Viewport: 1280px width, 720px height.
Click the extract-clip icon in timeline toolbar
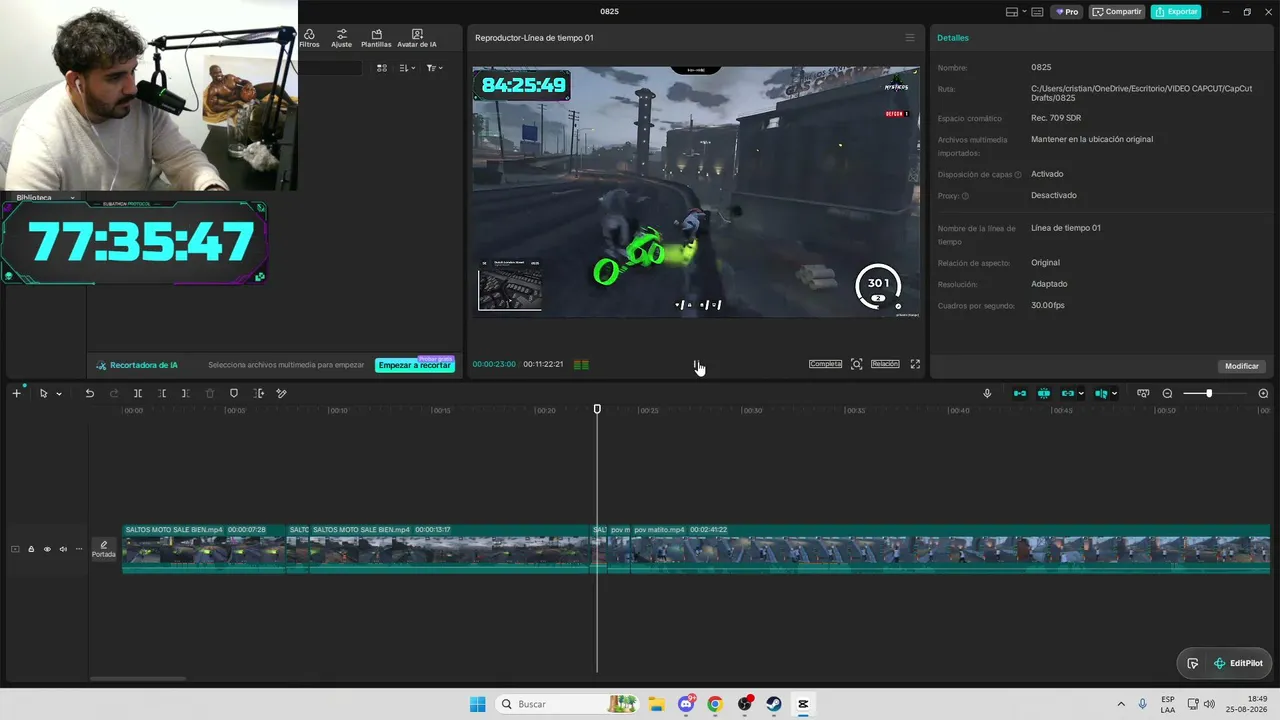(259, 393)
